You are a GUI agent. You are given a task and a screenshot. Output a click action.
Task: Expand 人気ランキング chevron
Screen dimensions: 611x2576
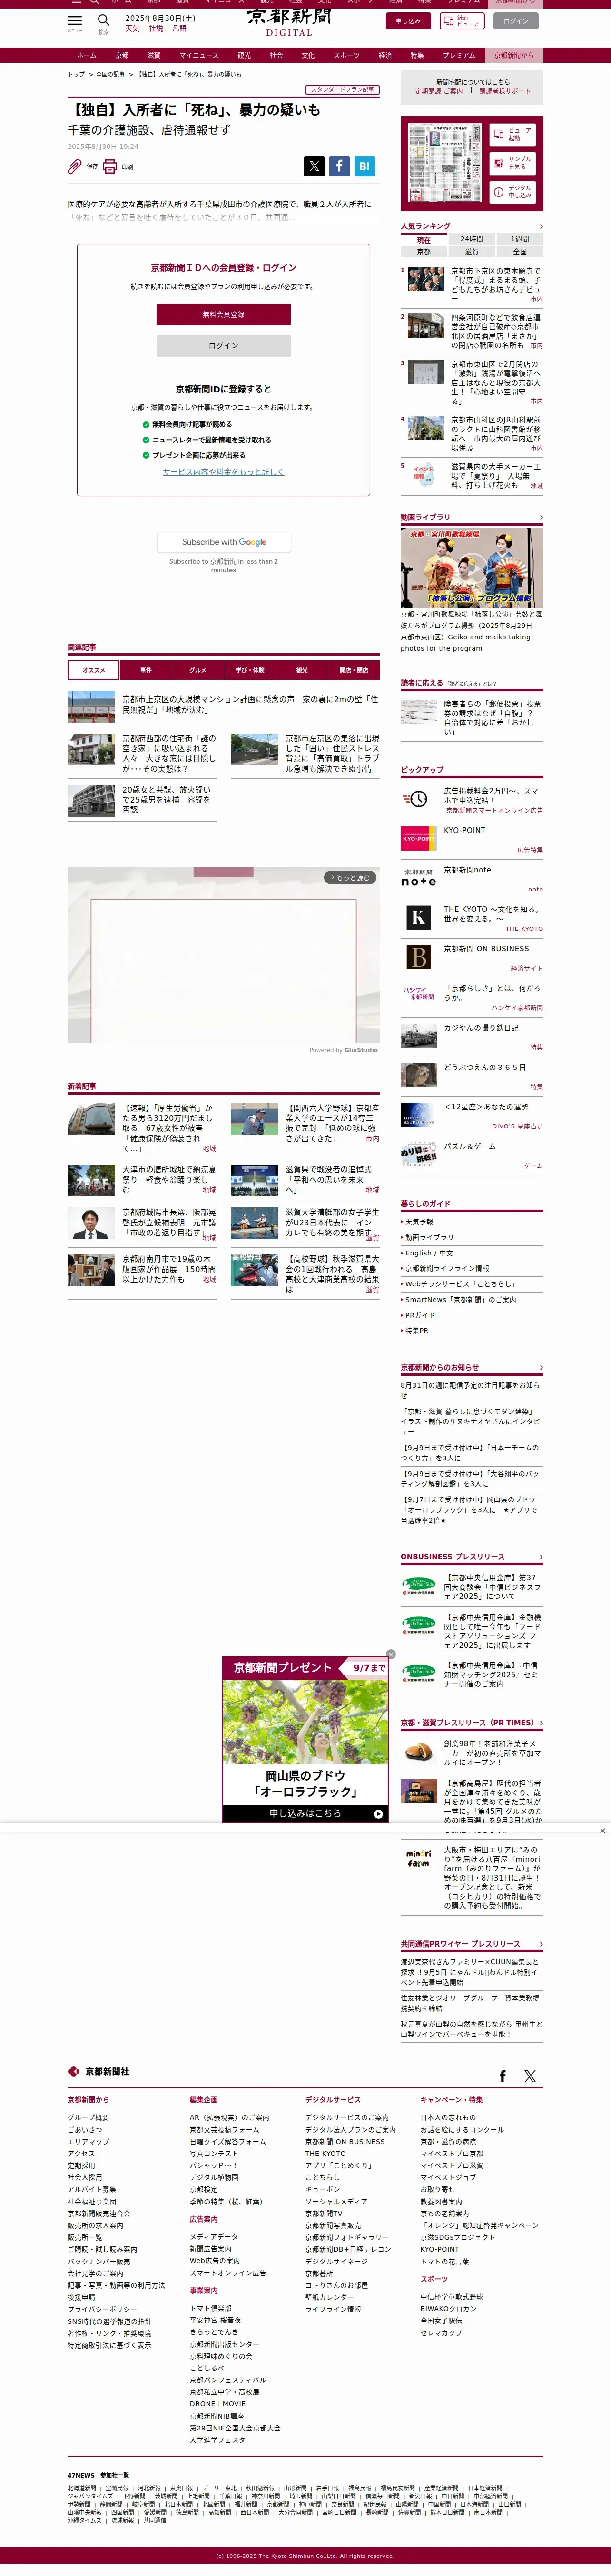click(541, 226)
